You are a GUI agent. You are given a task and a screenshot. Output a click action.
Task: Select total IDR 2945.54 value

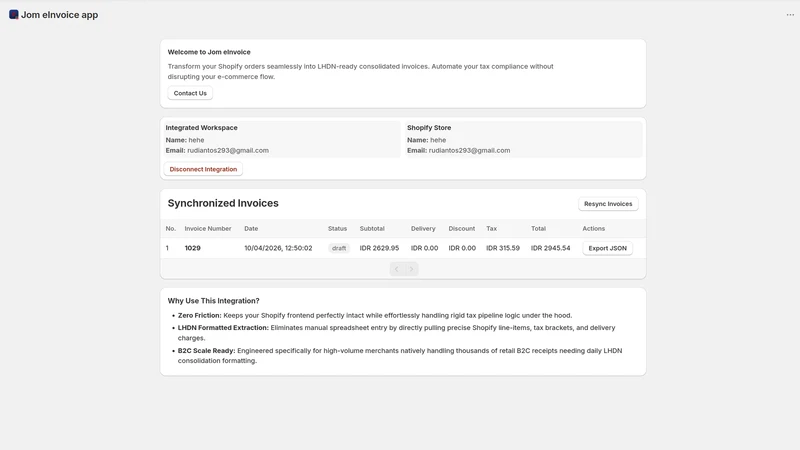[x=551, y=248]
